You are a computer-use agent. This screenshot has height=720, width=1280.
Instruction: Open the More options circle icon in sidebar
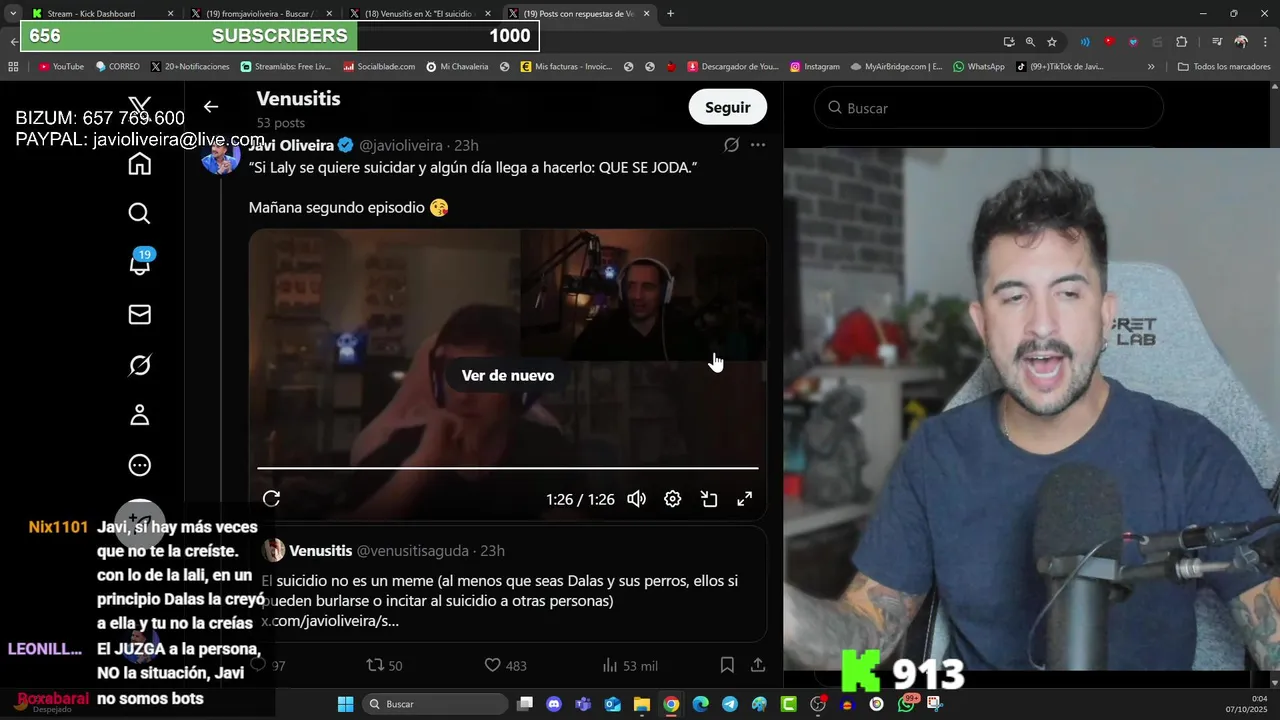(x=140, y=465)
